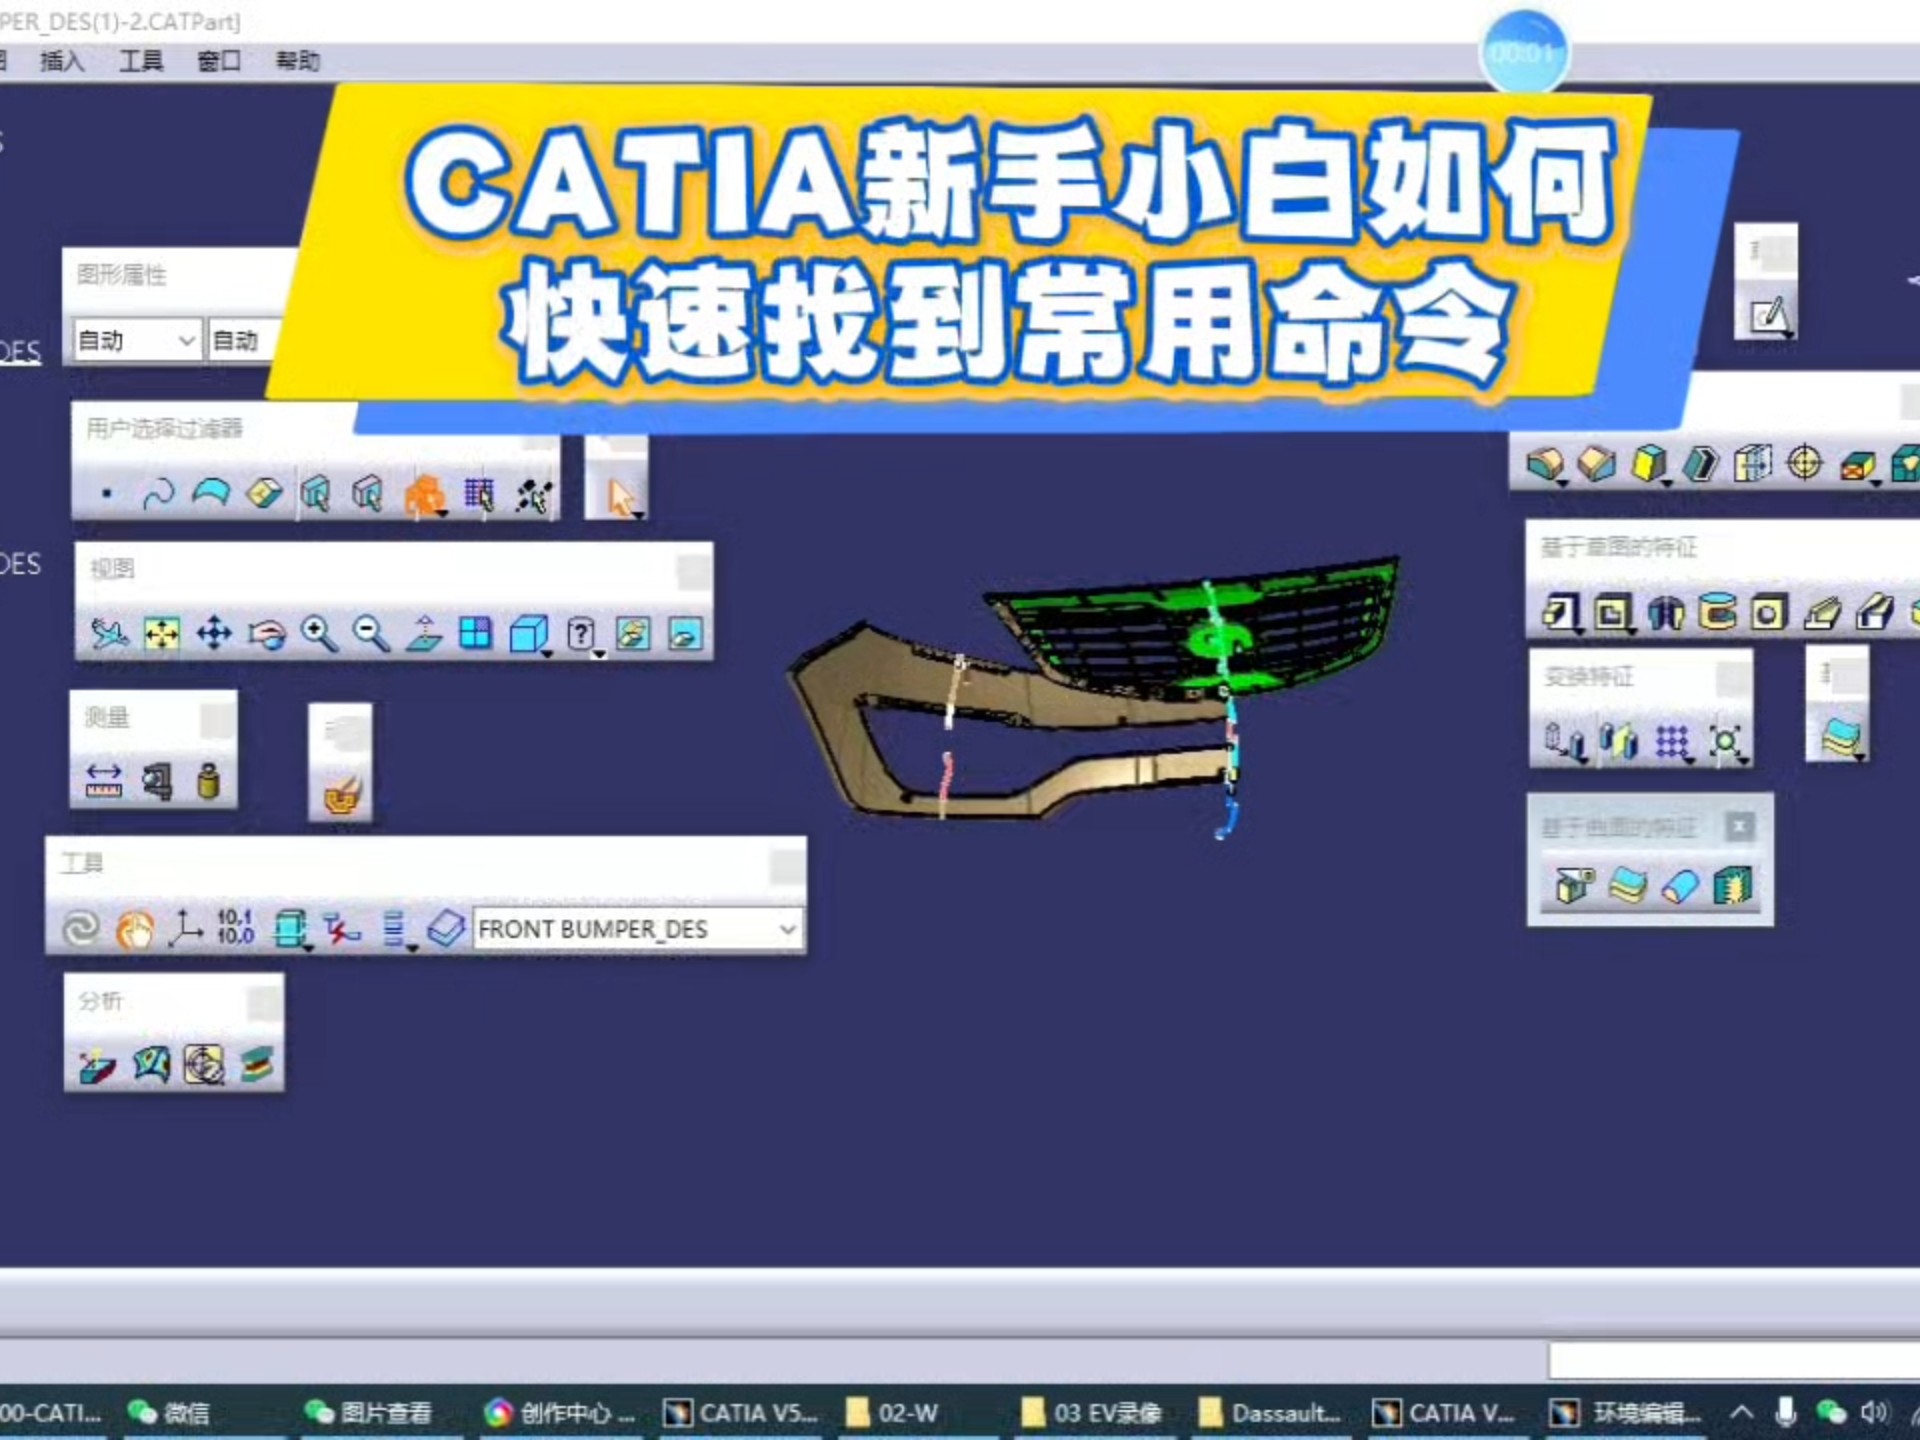The image size is (1920, 1440).
Task: Enable the volume selection filter
Action: click(x=264, y=493)
